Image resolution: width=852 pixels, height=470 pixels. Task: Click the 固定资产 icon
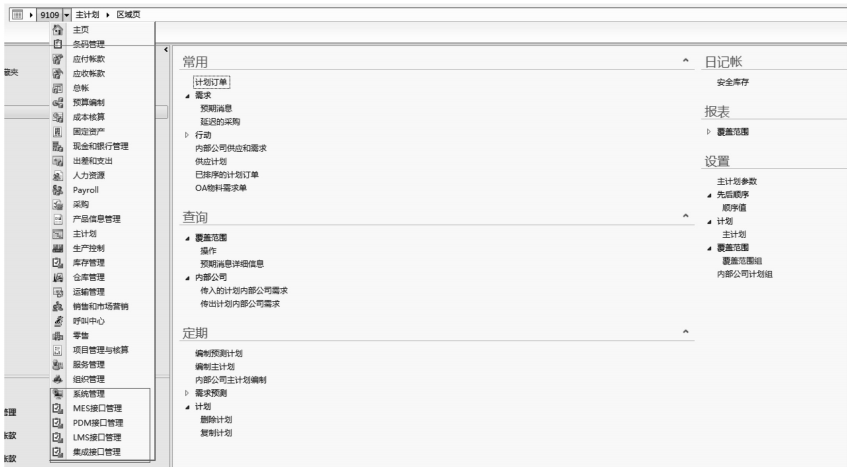[x=58, y=131]
